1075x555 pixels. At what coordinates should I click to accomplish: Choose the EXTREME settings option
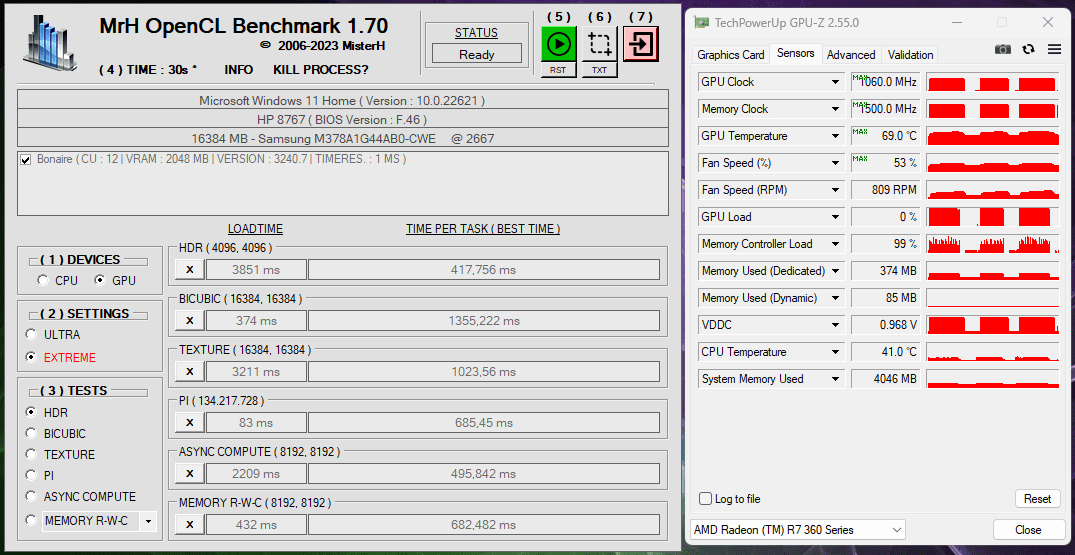31,357
